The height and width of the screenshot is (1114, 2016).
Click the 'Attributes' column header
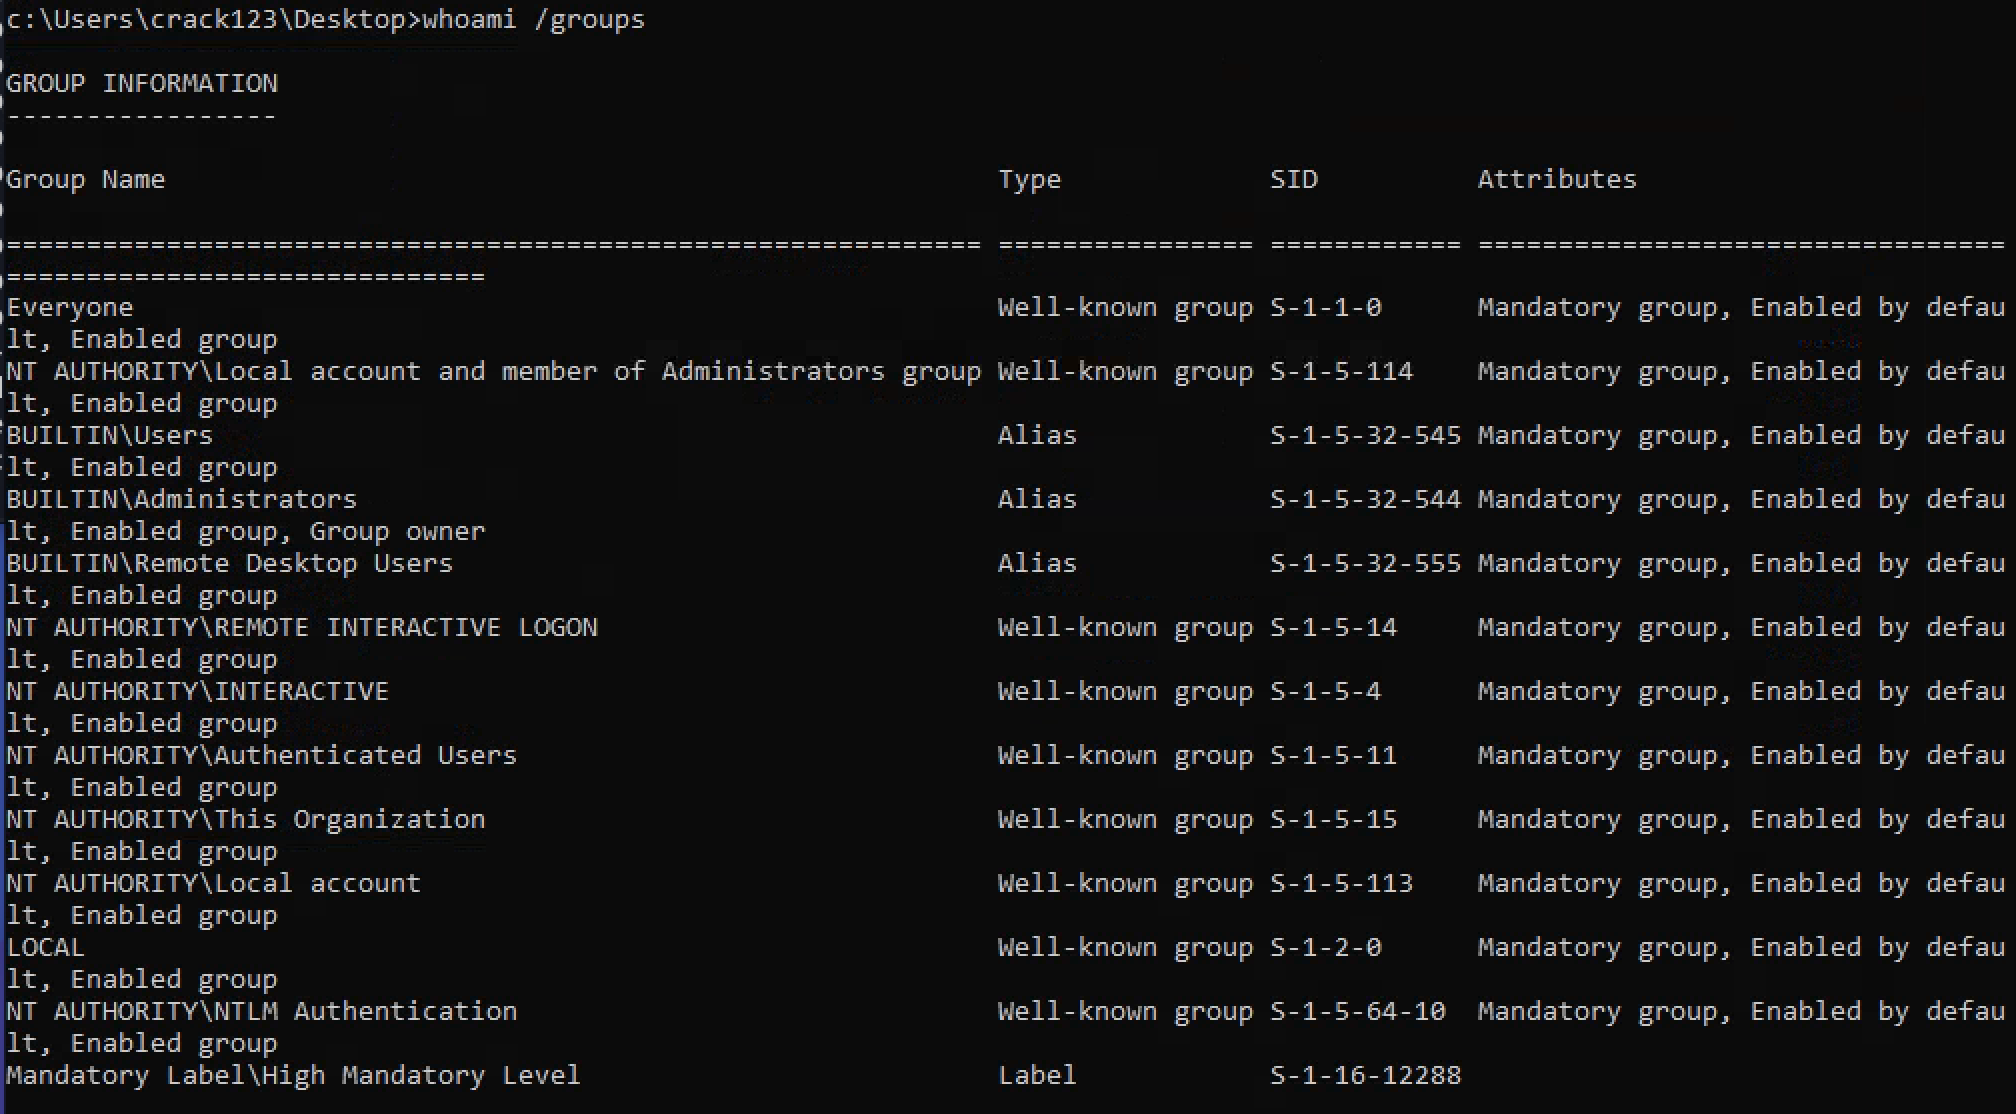pos(1556,179)
